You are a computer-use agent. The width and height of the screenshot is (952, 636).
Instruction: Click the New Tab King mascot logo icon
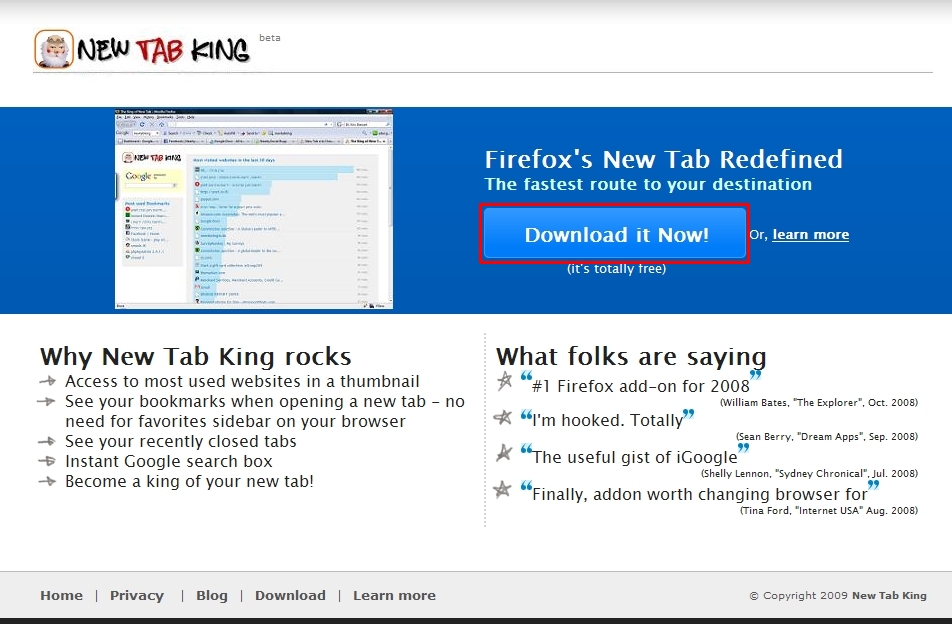[x=54, y=49]
